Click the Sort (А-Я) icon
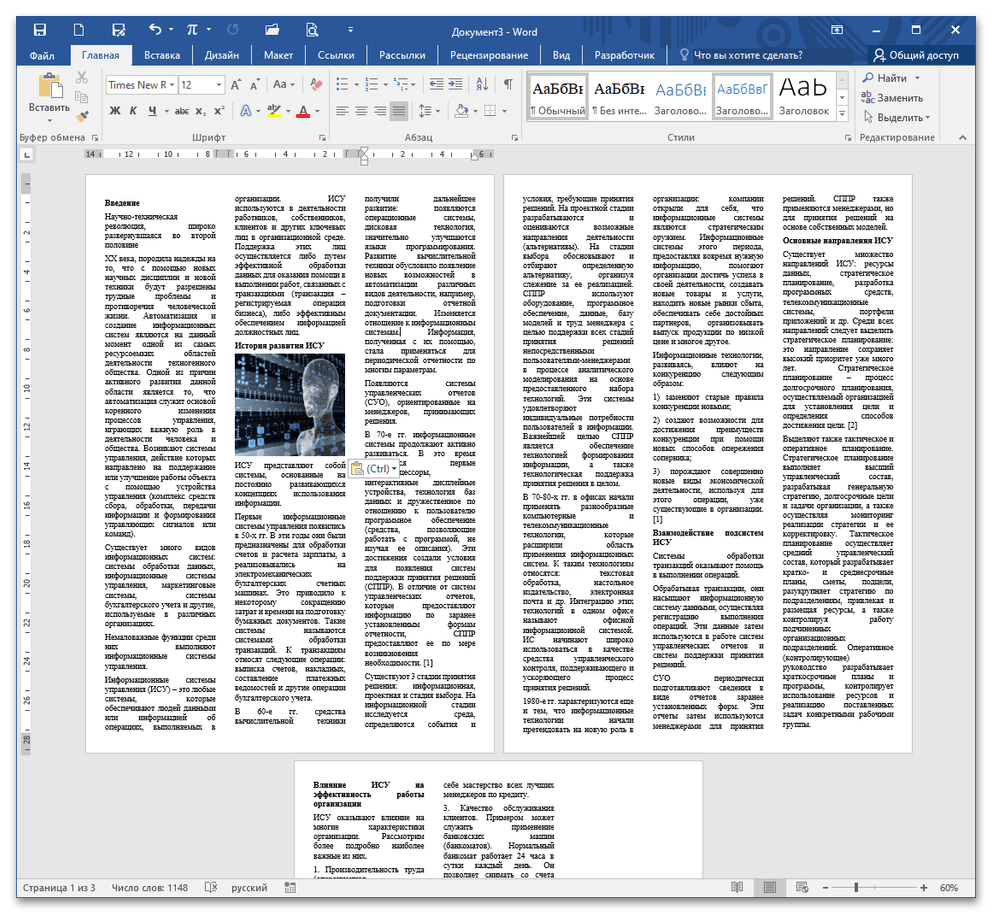Screen dimensions: 992x914 tap(482, 85)
